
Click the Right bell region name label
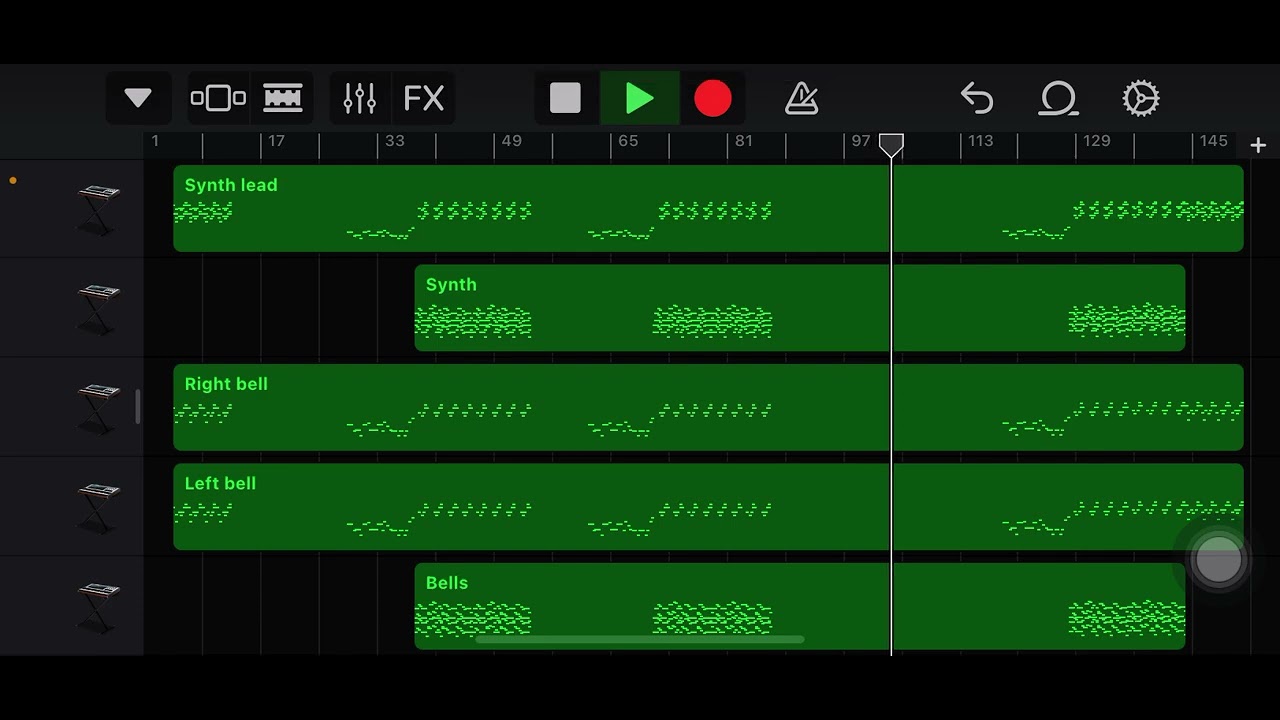pos(226,384)
